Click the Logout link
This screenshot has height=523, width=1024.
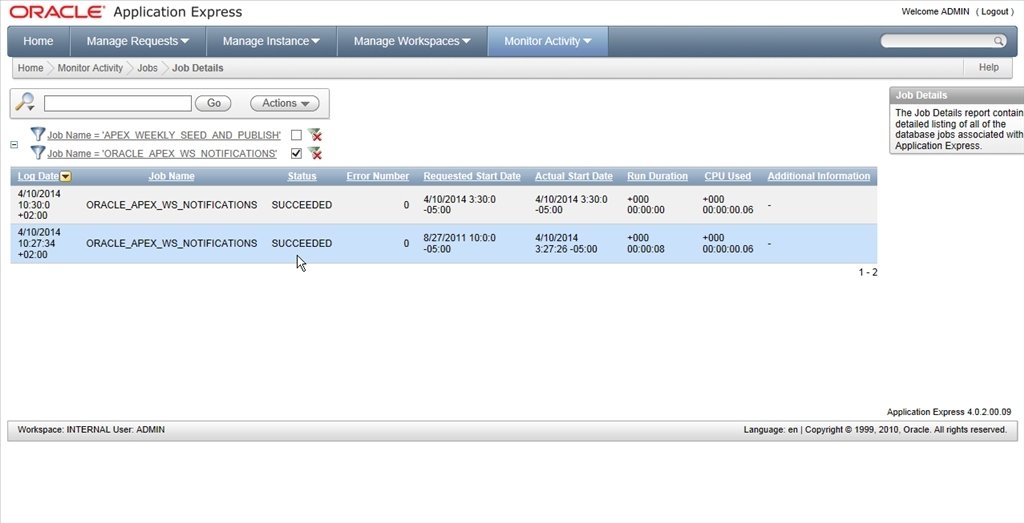pyautogui.click(x=994, y=12)
